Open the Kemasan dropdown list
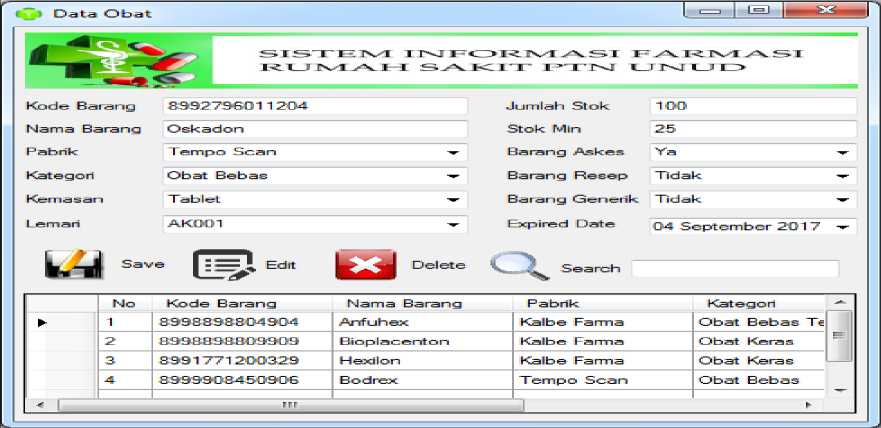The image size is (881, 428). pyautogui.click(x=453, y=200)
